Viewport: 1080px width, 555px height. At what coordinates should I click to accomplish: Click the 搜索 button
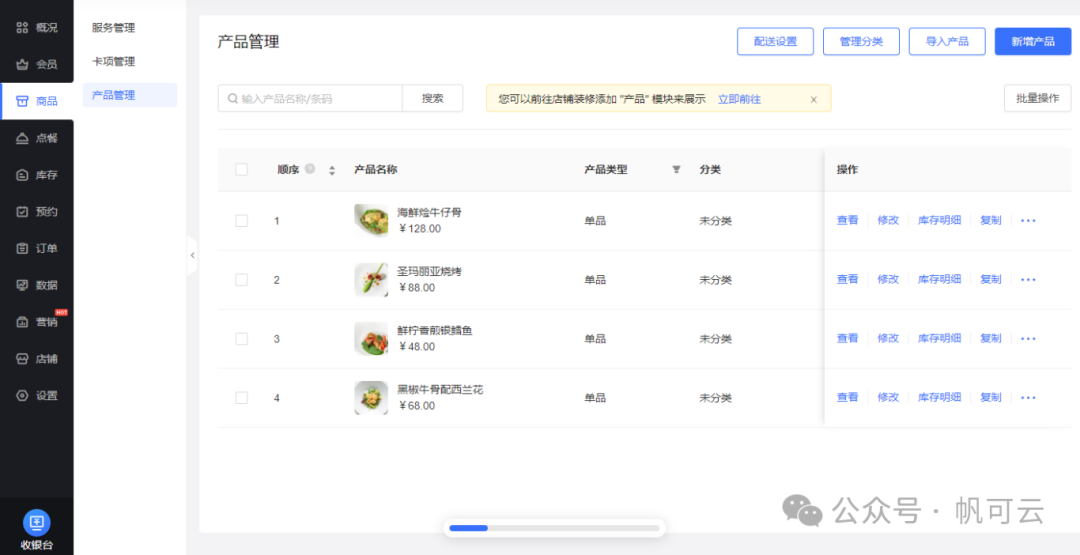(x=433, y=98)
